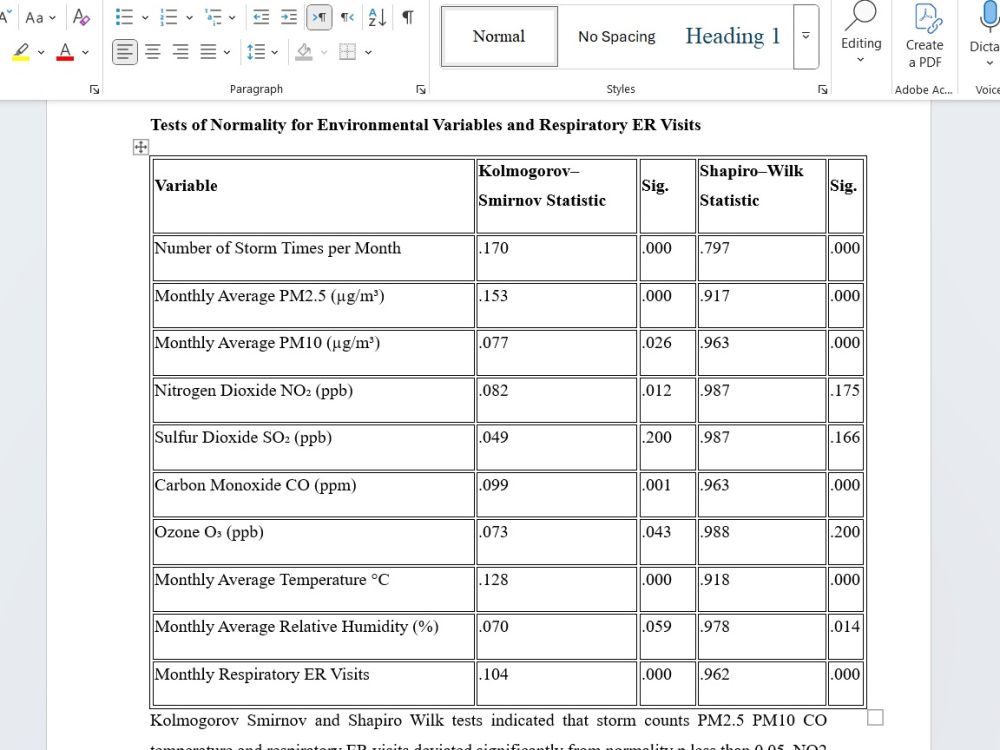The width and height of the screenshot is (1000, 750).
Task: Open the Paragraph settings dialog launcher
Action: pos(421,90)
